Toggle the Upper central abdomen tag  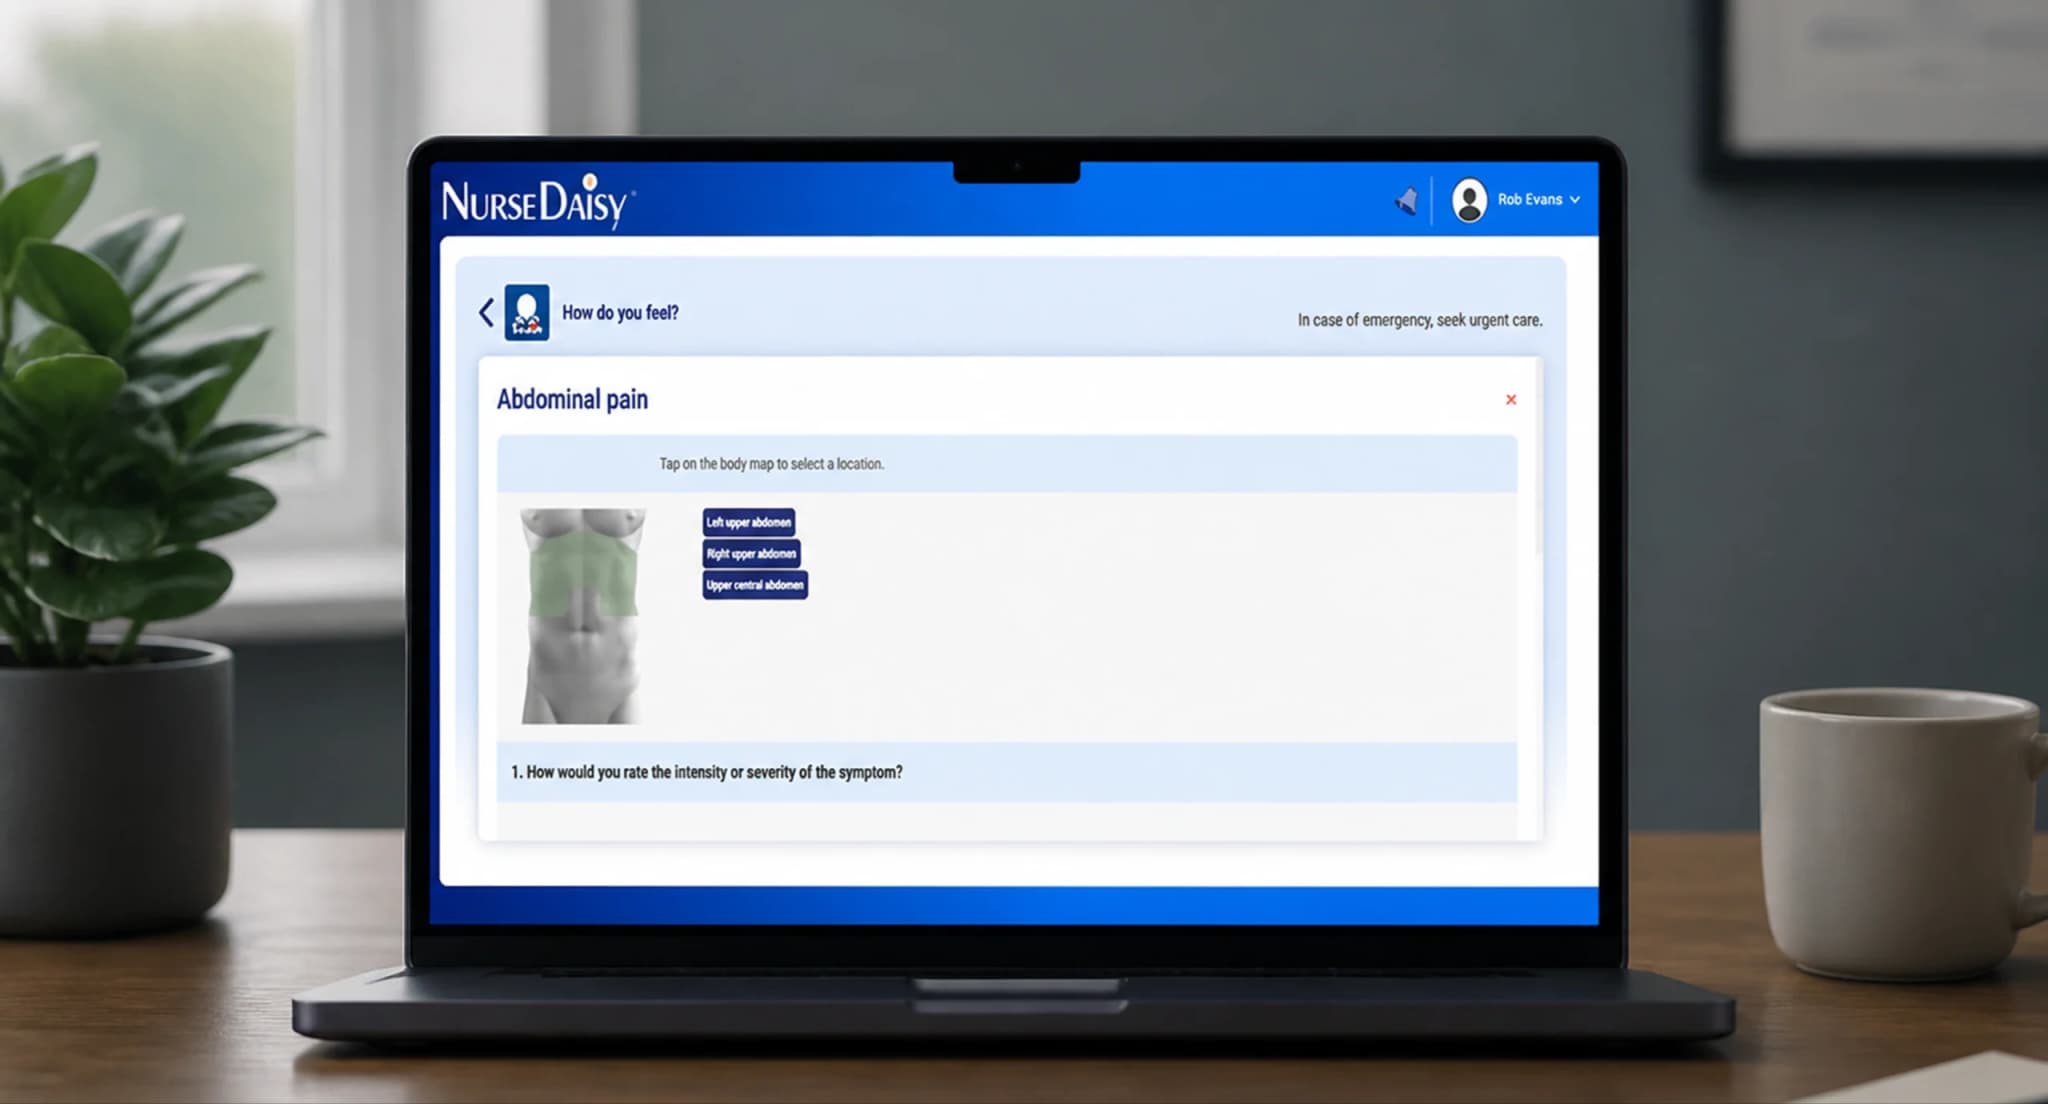point(755,585)
